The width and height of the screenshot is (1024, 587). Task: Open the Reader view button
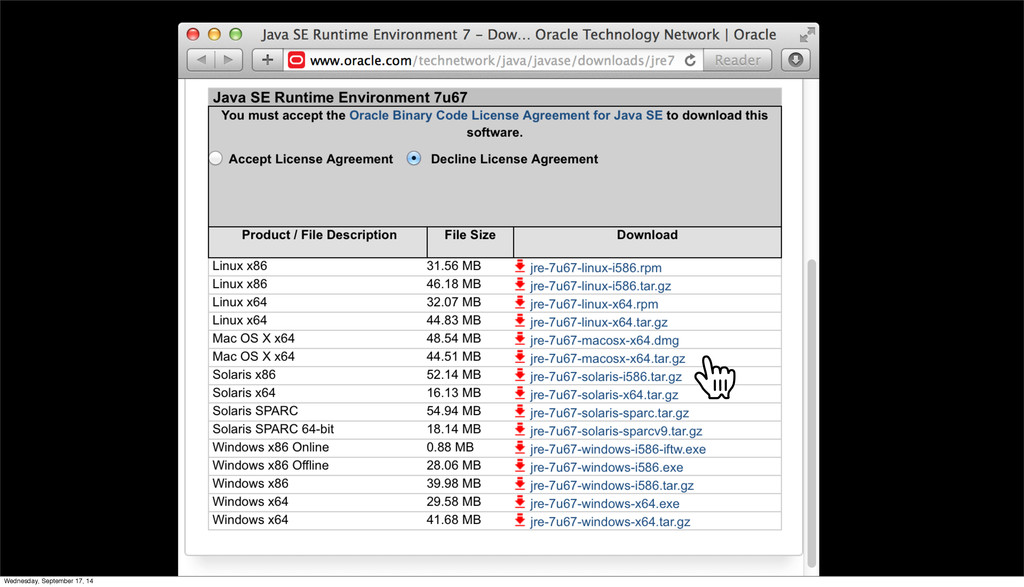click(x=738, y=60)
